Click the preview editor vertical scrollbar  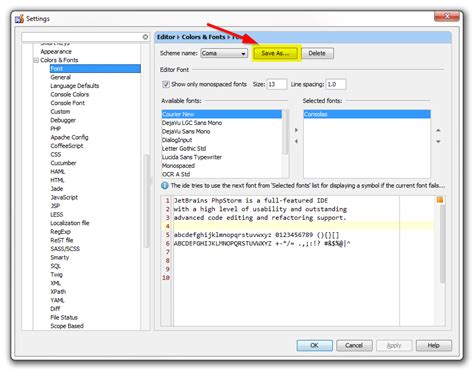point(442,244)
